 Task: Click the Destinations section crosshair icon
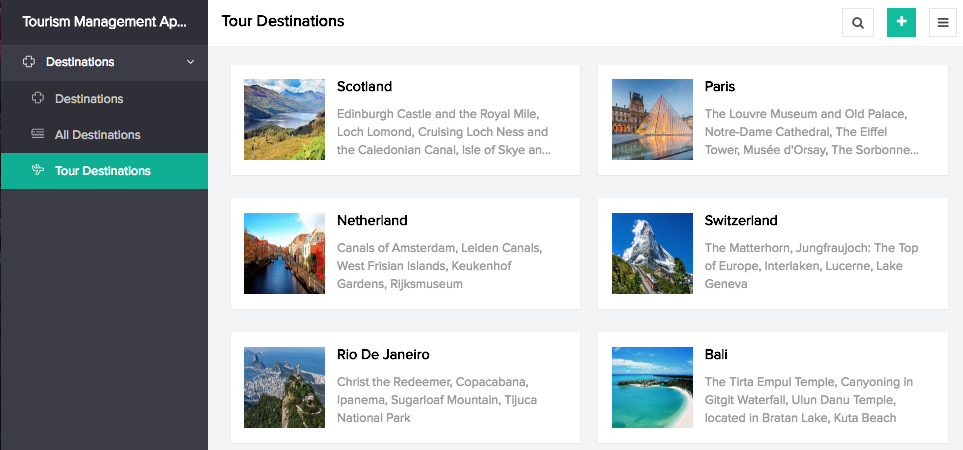[29, 62]
